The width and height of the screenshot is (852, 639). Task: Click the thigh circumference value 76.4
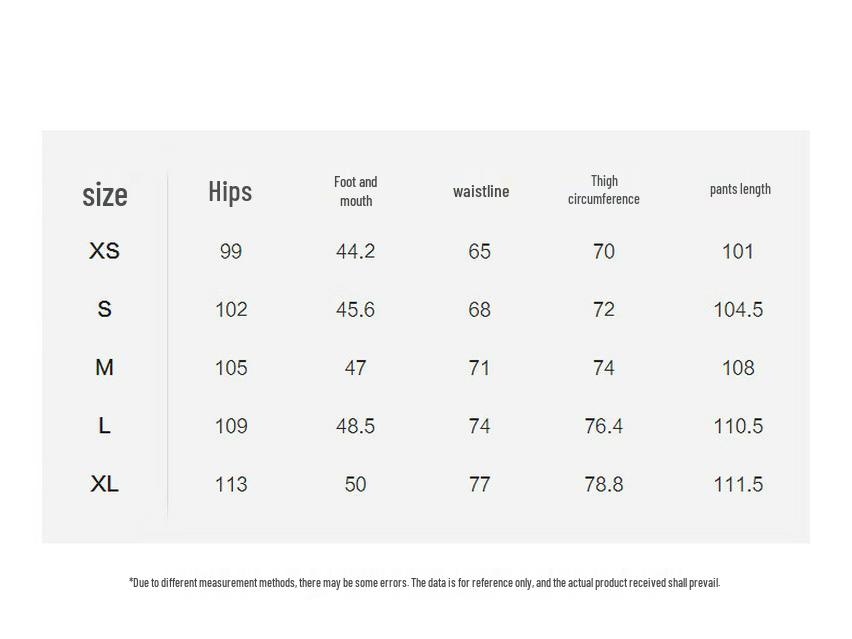click(604, 426)
